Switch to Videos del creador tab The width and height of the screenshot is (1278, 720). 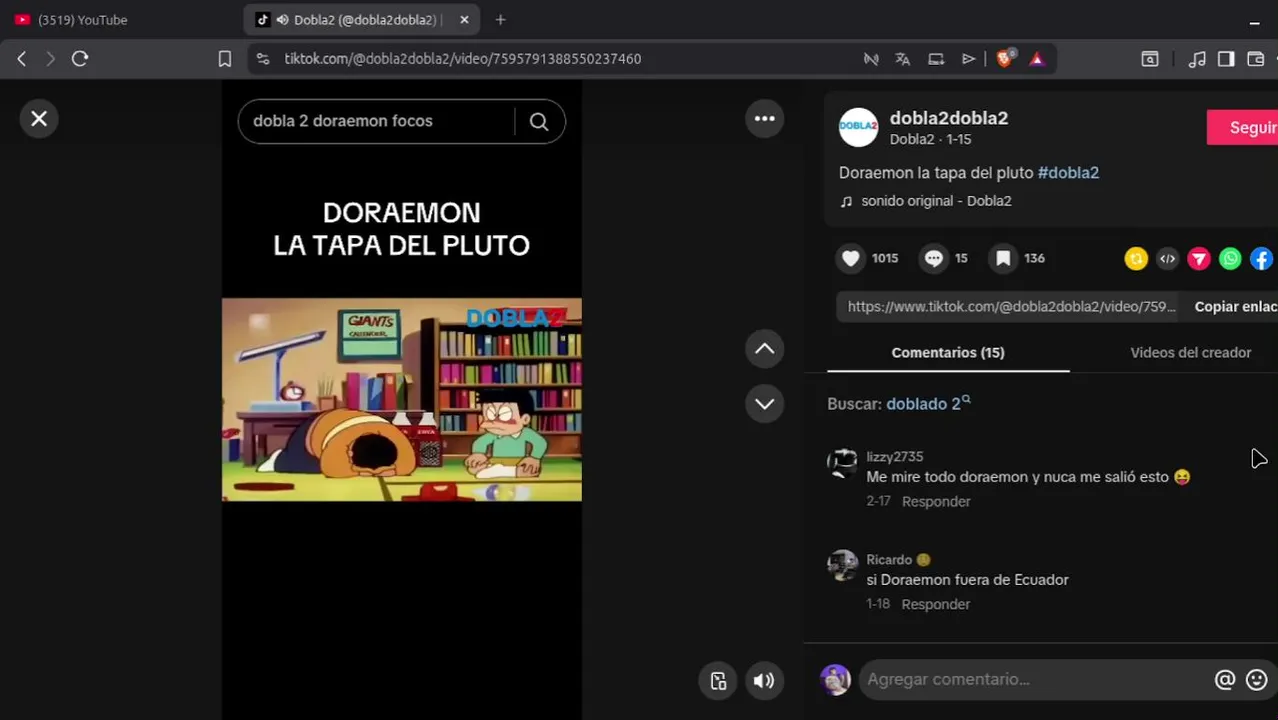[1190, 353]
